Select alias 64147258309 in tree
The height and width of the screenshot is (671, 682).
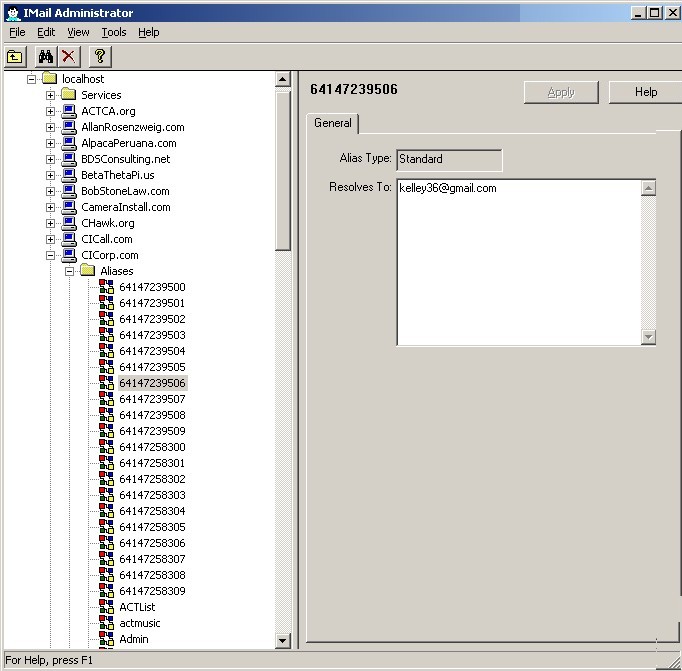click(x=152, y=591)
